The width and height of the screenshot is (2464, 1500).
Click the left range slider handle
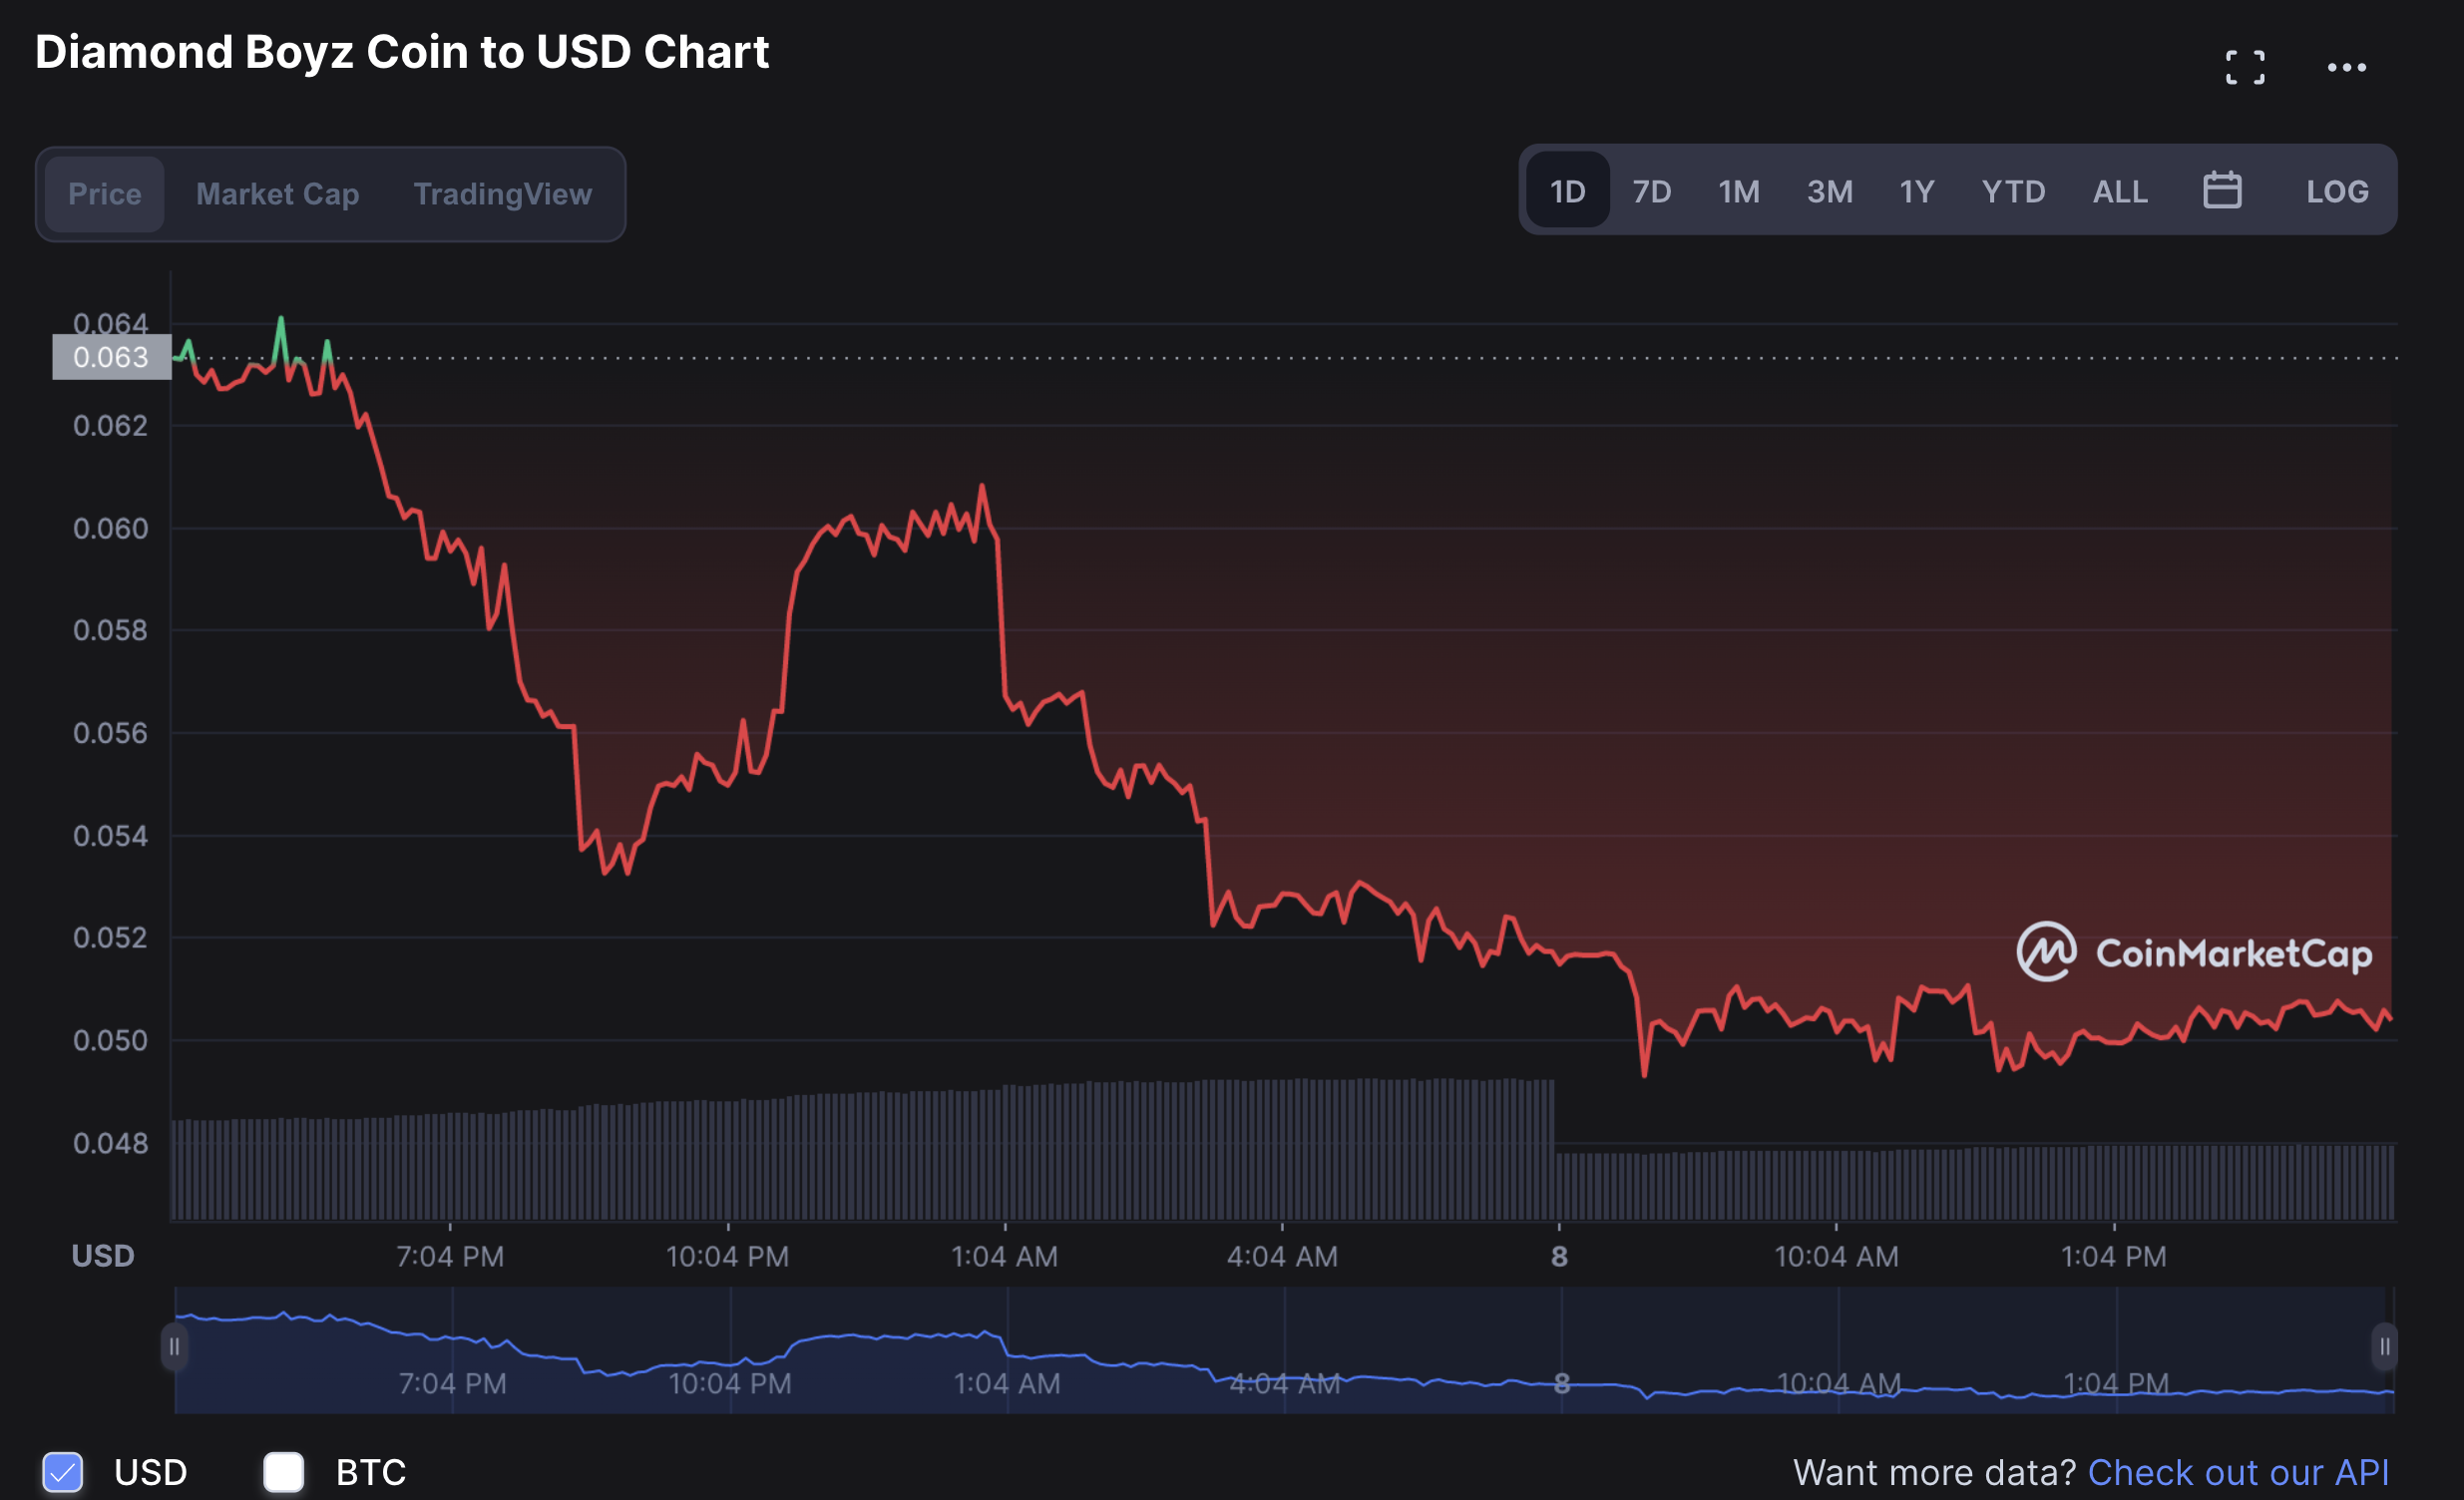pyautogui.click(x=174, y=1347)
